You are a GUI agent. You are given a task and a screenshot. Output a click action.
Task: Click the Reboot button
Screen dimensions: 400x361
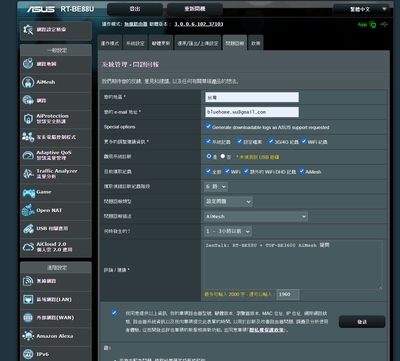click(x=195, y=9)
